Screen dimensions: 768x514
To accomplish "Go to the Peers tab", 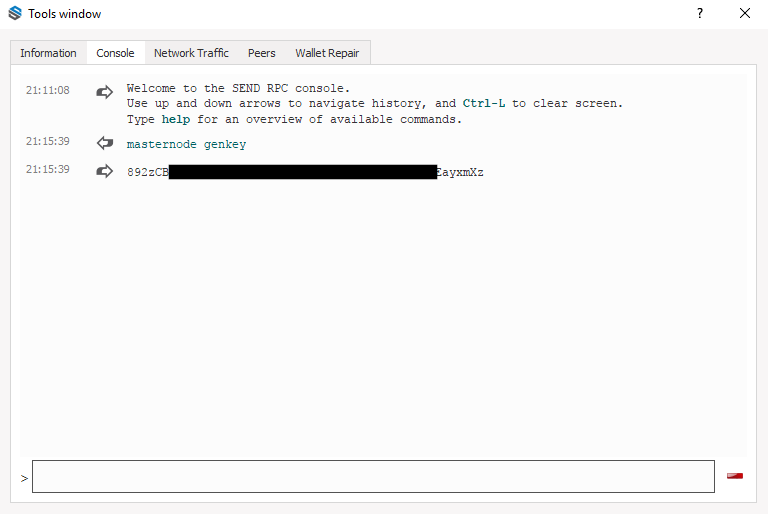I will 262,53.
